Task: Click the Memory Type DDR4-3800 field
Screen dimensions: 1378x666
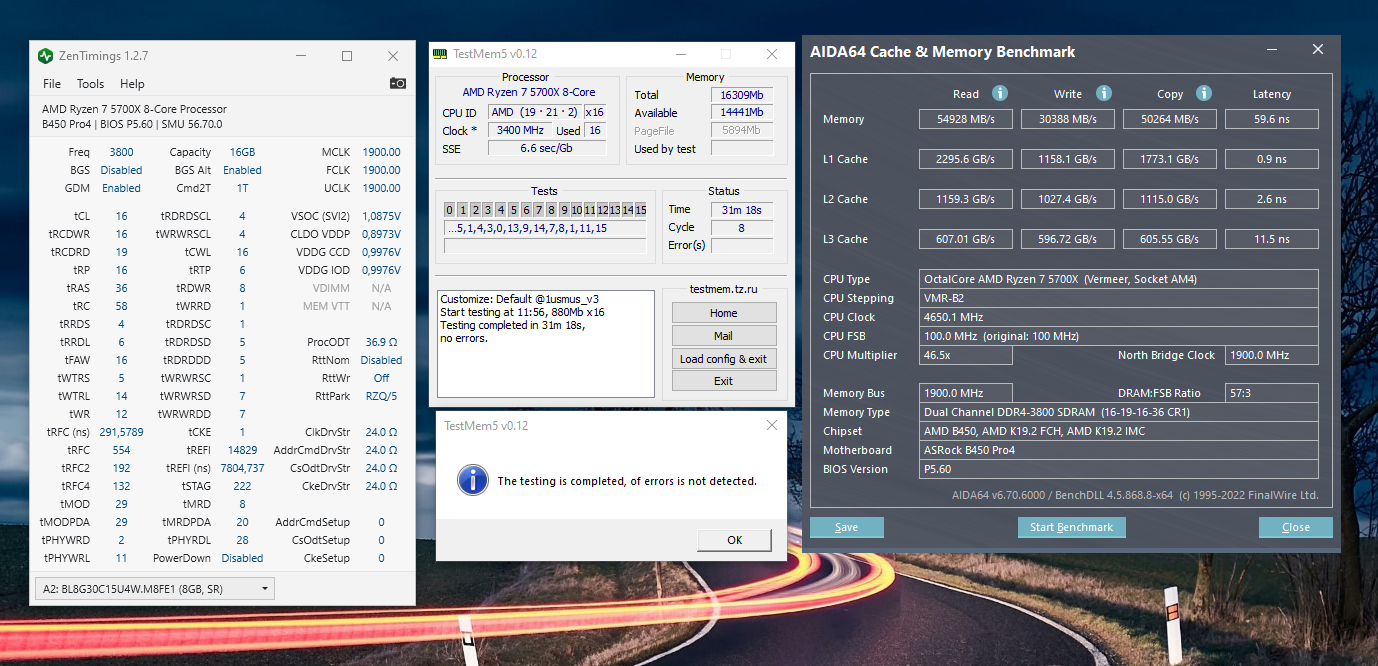Action: click(1118, 412)
